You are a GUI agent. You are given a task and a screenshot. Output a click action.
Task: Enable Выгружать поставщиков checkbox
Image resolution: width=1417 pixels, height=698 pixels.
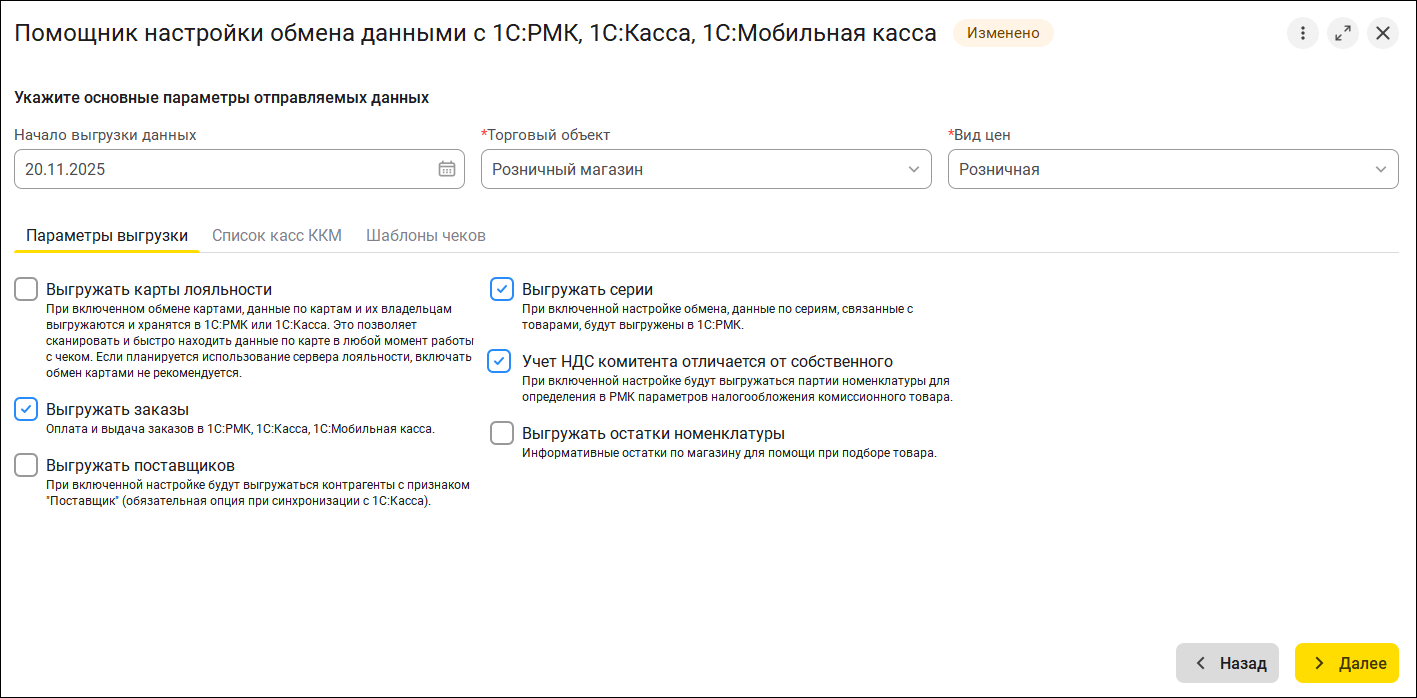pyautogui.click(x=26, y=465)
